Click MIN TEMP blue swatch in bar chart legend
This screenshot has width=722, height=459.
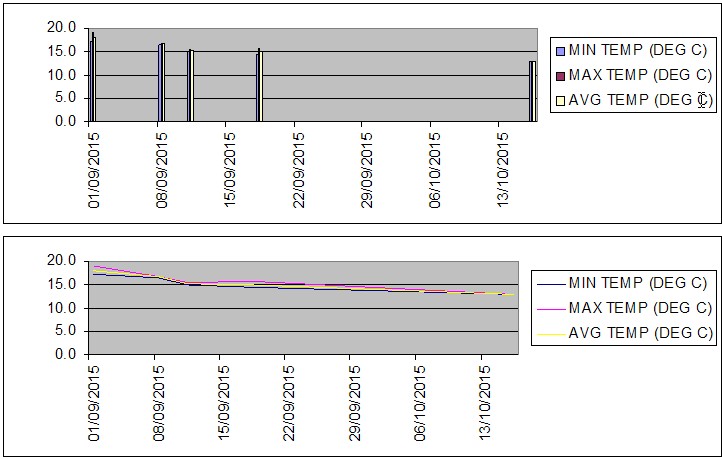click(x=560, y=51)
